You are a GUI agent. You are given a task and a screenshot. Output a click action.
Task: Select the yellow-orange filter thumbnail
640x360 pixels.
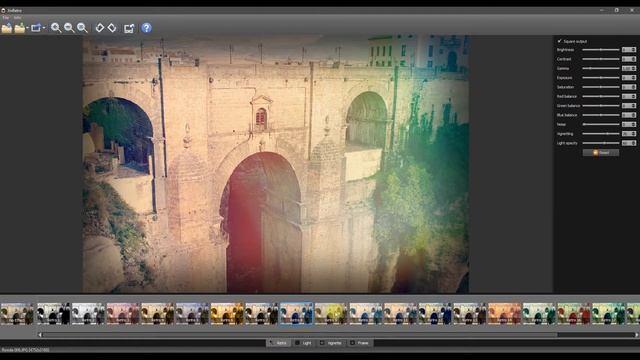point(227,313)
